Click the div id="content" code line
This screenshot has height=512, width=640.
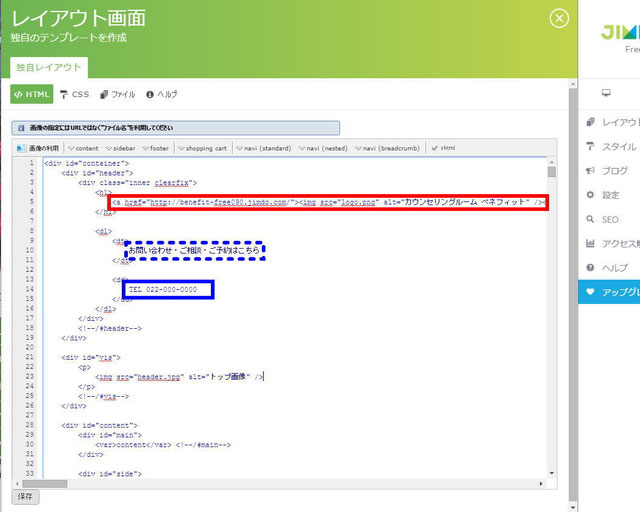[99, 425]
